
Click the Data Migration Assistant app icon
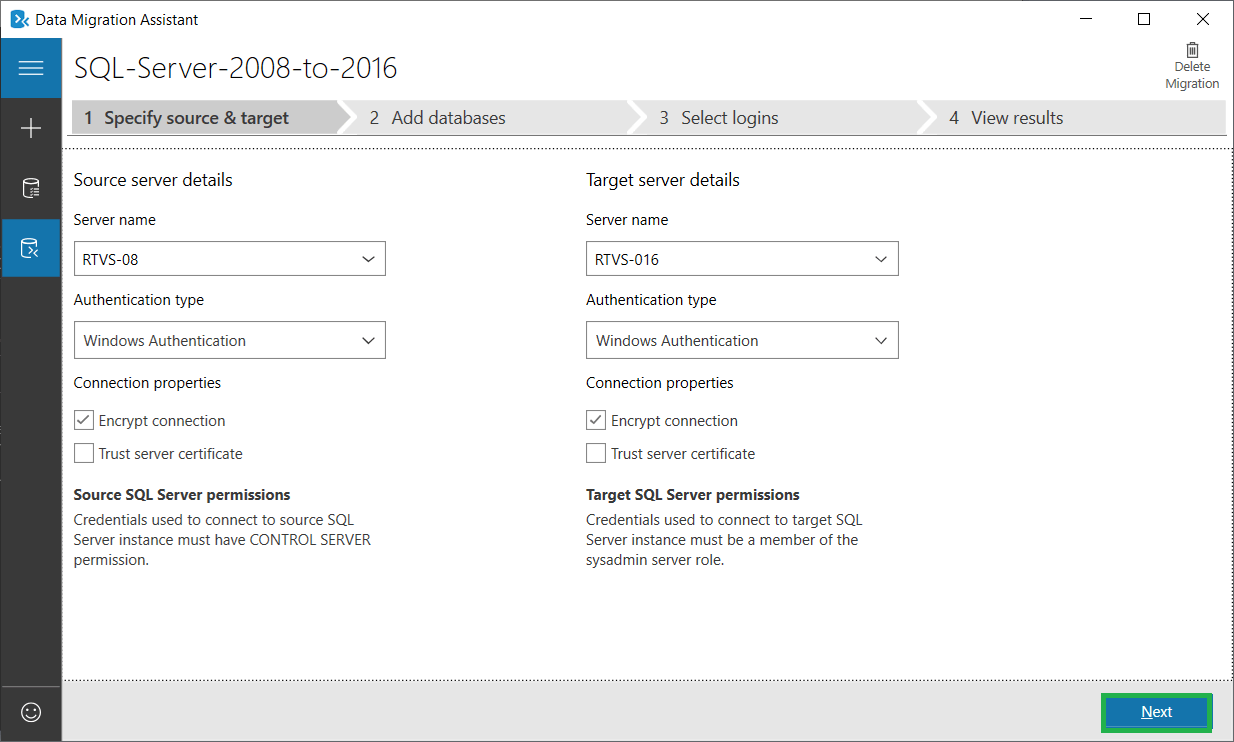[x=19, y=19]
